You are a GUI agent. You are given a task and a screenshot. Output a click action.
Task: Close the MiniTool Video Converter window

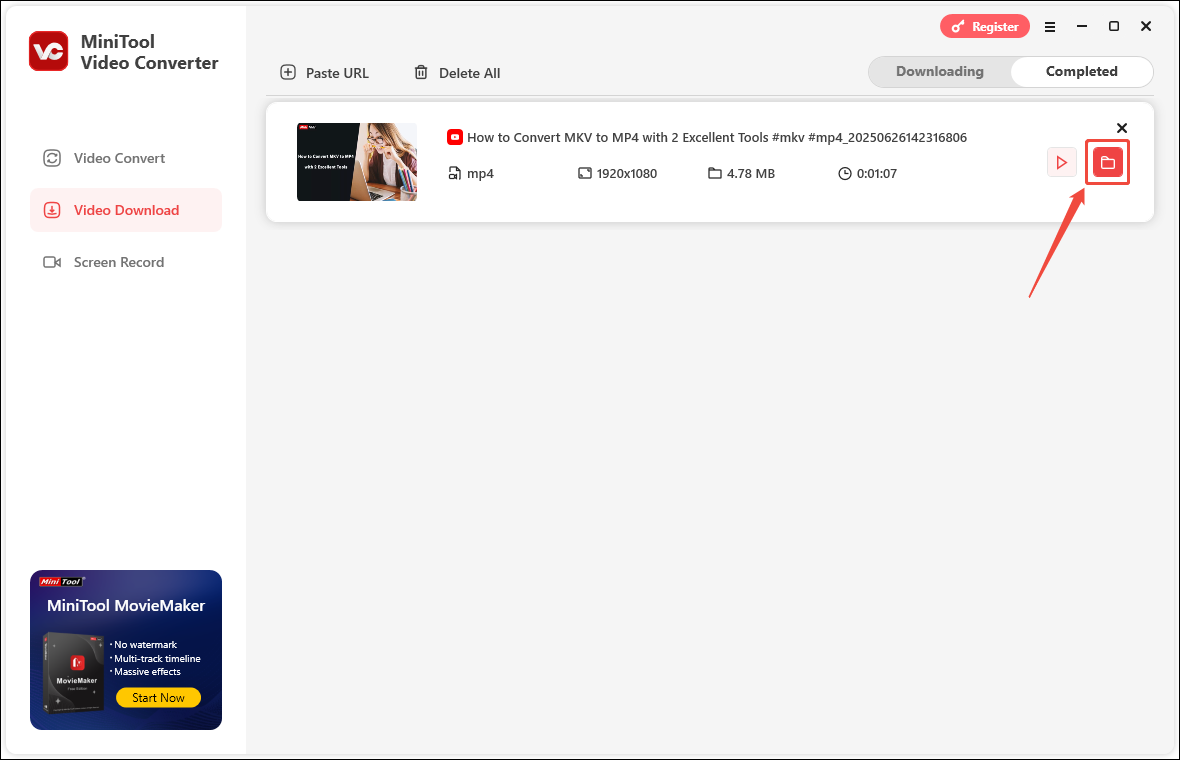tap(1145, 26)
